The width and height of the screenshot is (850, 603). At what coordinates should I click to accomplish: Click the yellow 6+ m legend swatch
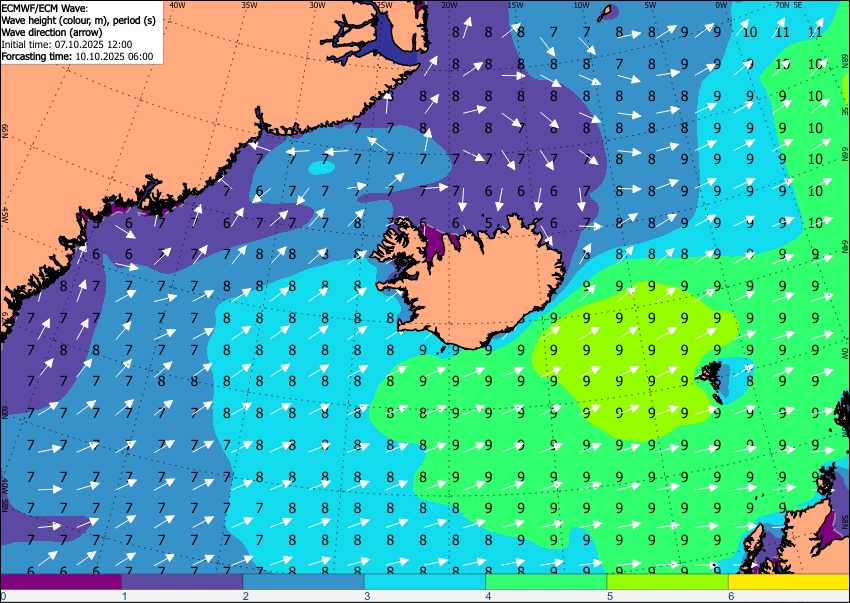[x=789, y=582]
